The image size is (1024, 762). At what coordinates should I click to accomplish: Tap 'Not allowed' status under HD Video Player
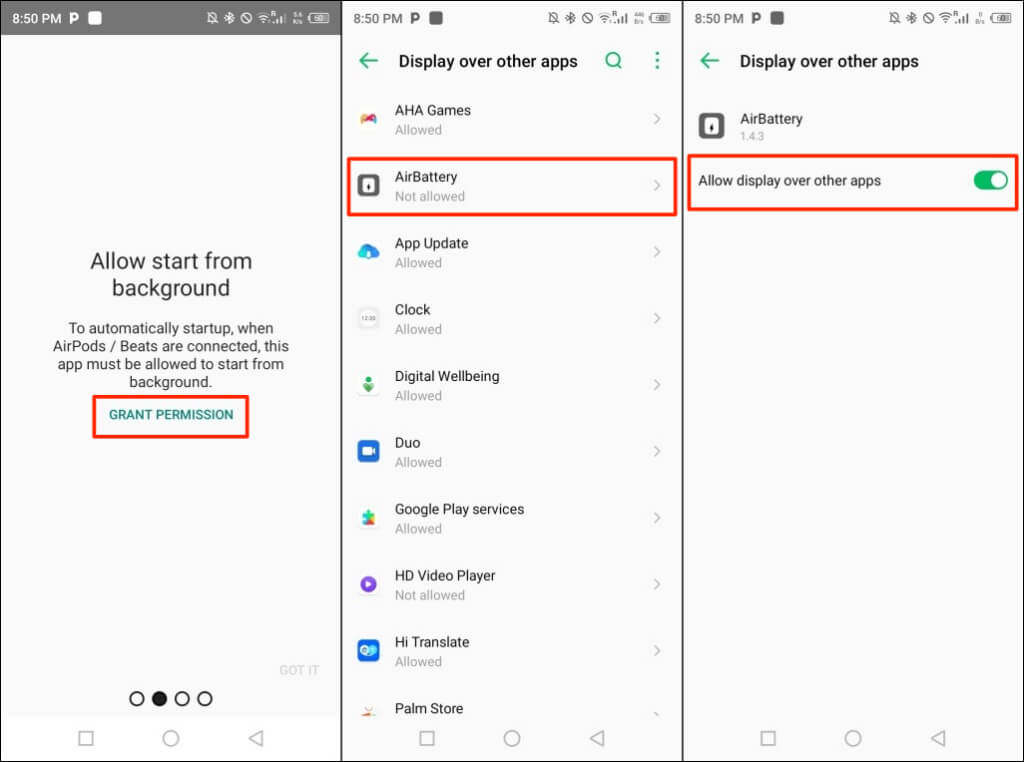click(x=430, y=595)
